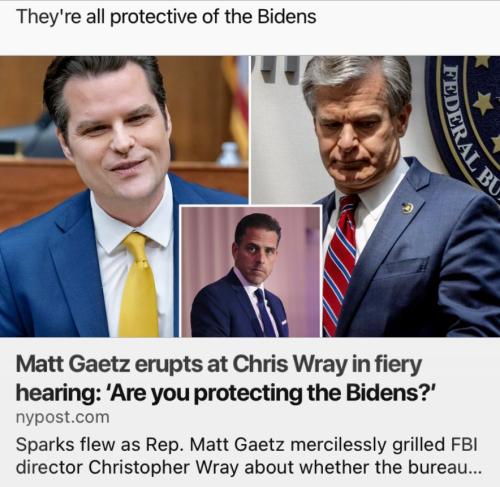Screen dimensions: 500x487
Task: Click the water bottle in the left photo background
Action: click(x=229, y=154)
